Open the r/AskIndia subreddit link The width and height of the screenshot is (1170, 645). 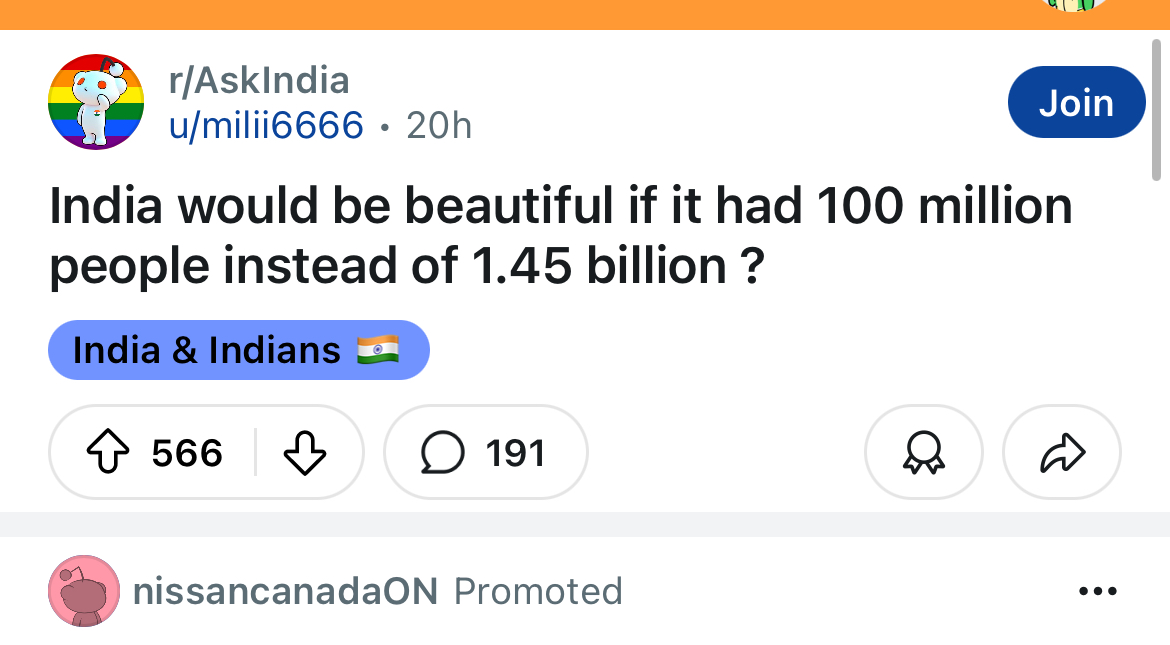coord(259,81)
